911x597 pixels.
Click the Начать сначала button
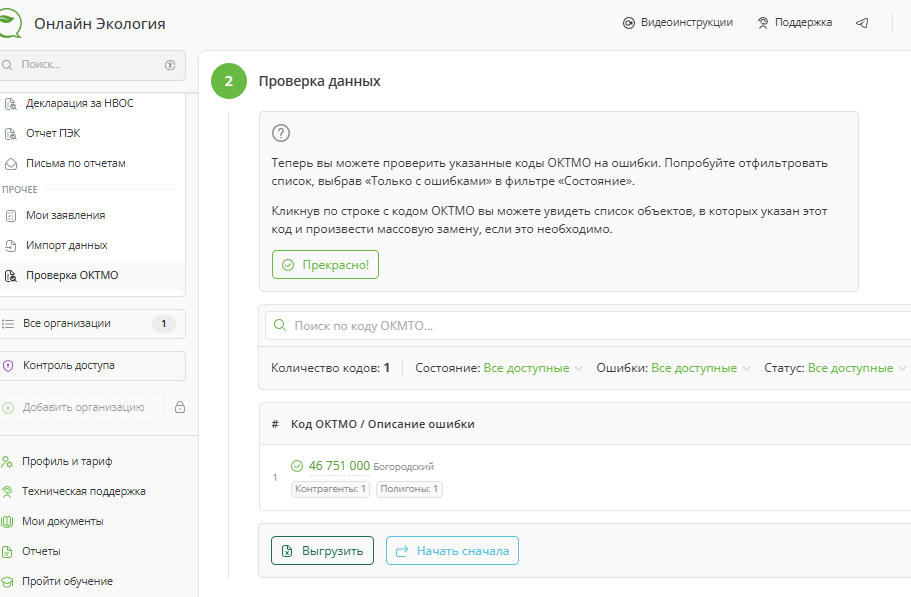[x=452, y=551]
